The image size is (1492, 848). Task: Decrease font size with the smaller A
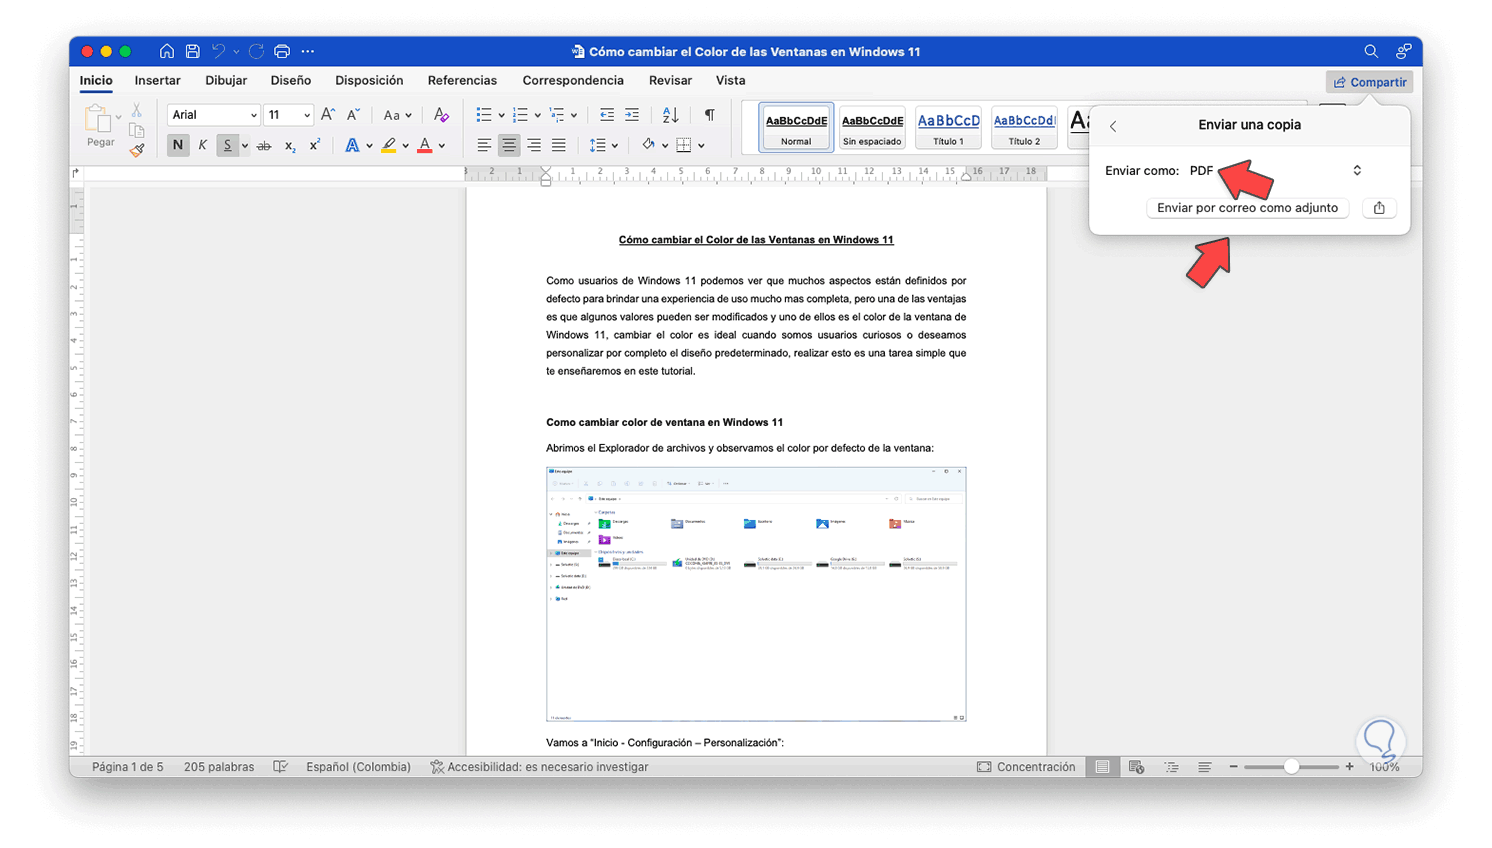[x=353, y=115]
